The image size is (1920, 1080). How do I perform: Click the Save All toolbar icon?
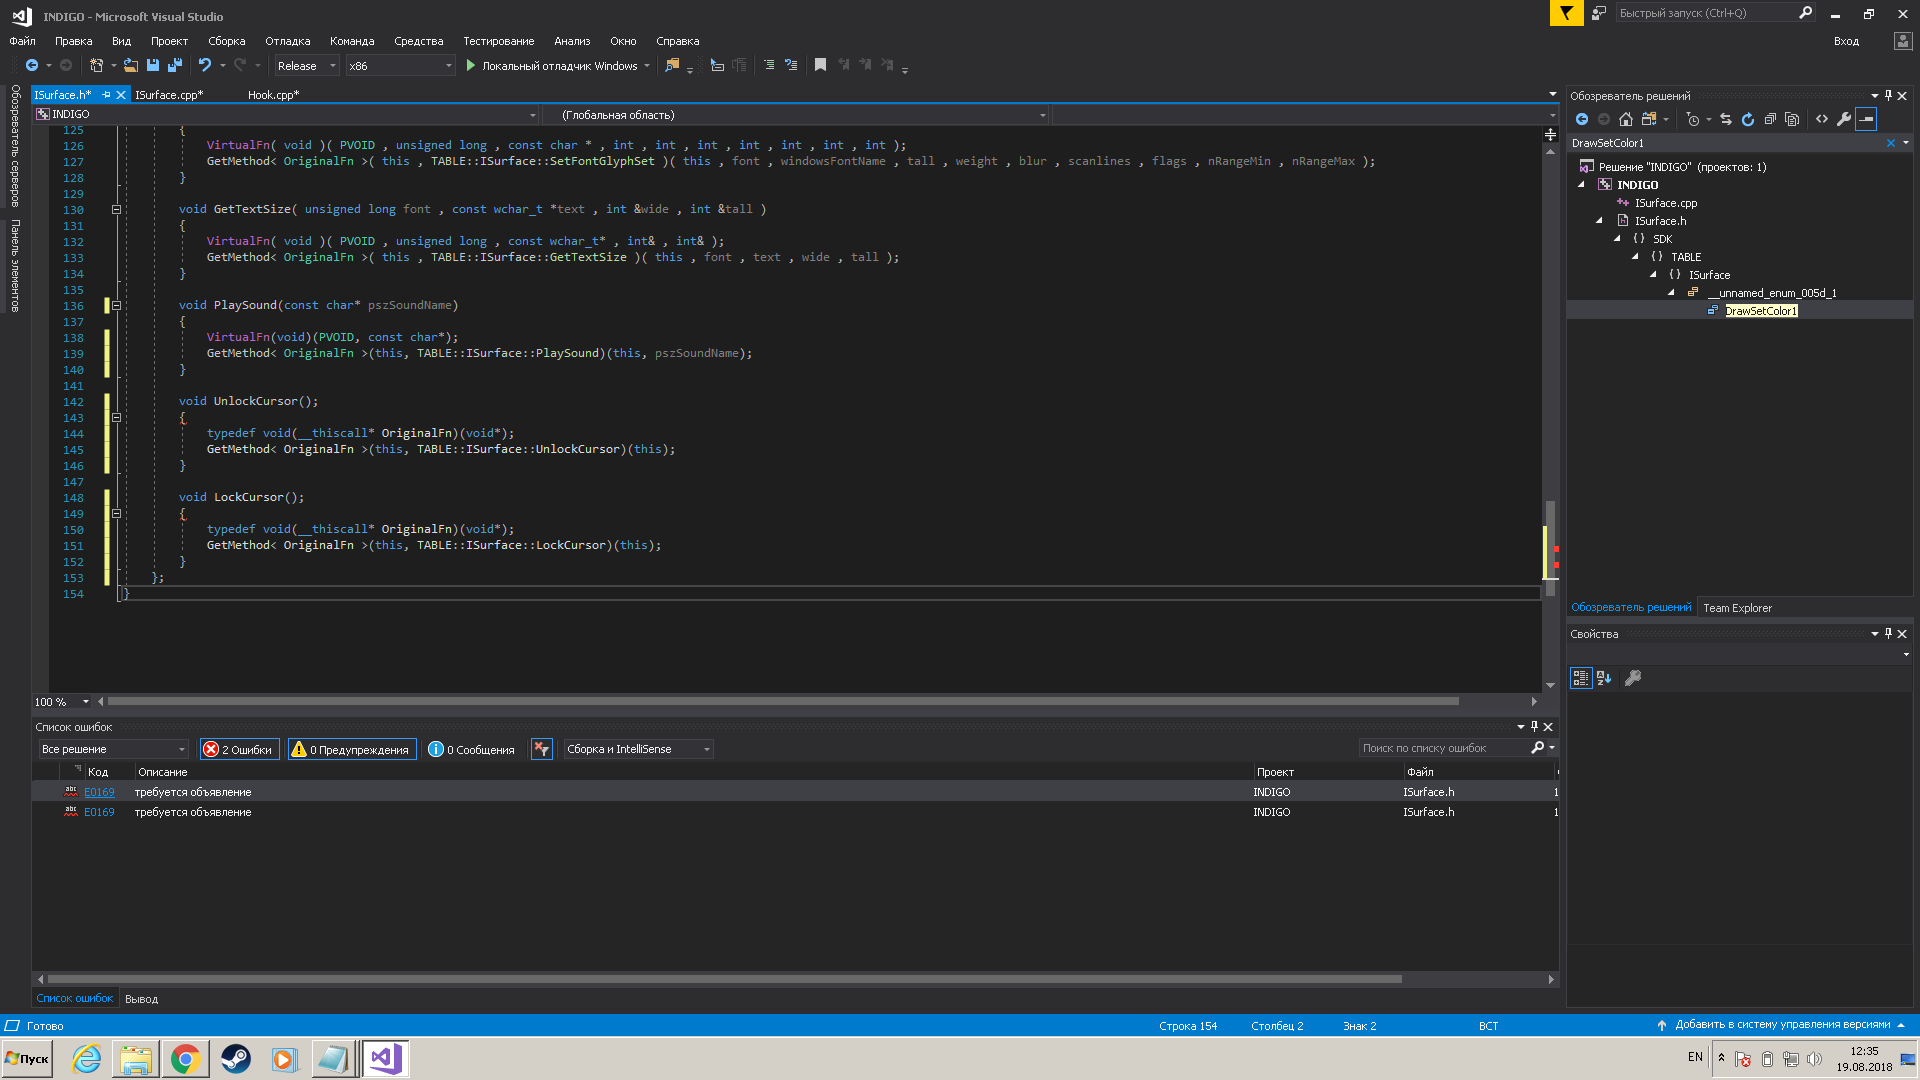tap(175, 65)
